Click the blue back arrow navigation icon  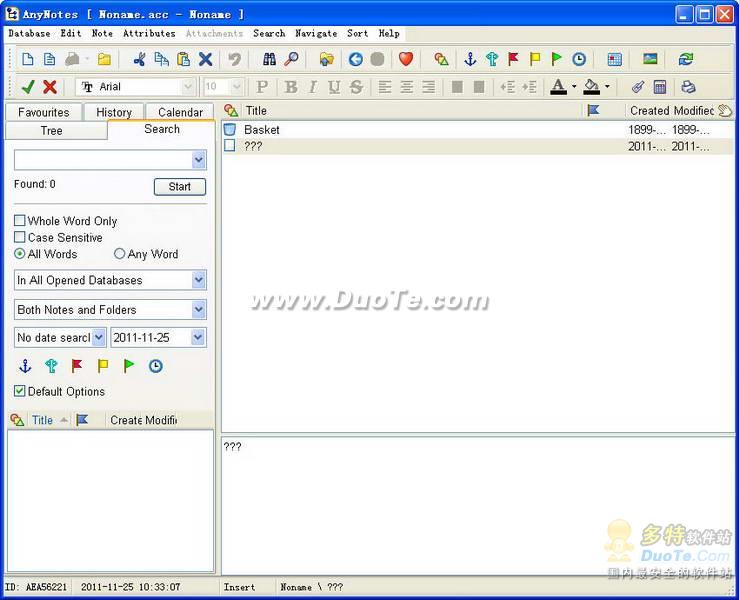pyautogui.click(x=355, y=60)
